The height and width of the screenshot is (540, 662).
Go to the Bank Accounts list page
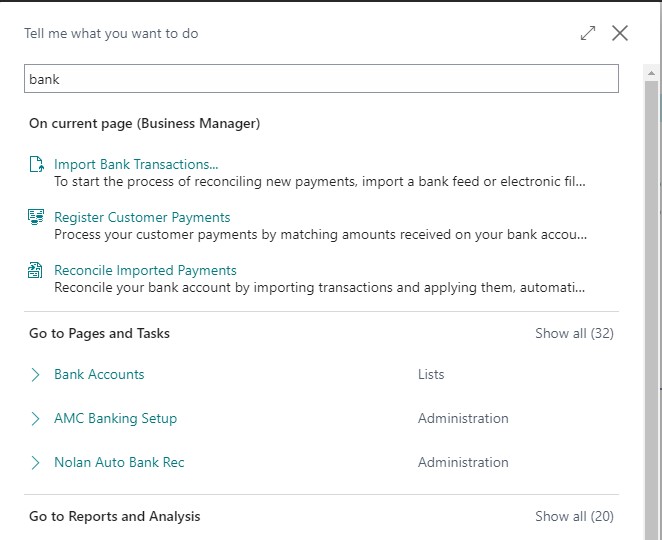[x=99, y=375]
